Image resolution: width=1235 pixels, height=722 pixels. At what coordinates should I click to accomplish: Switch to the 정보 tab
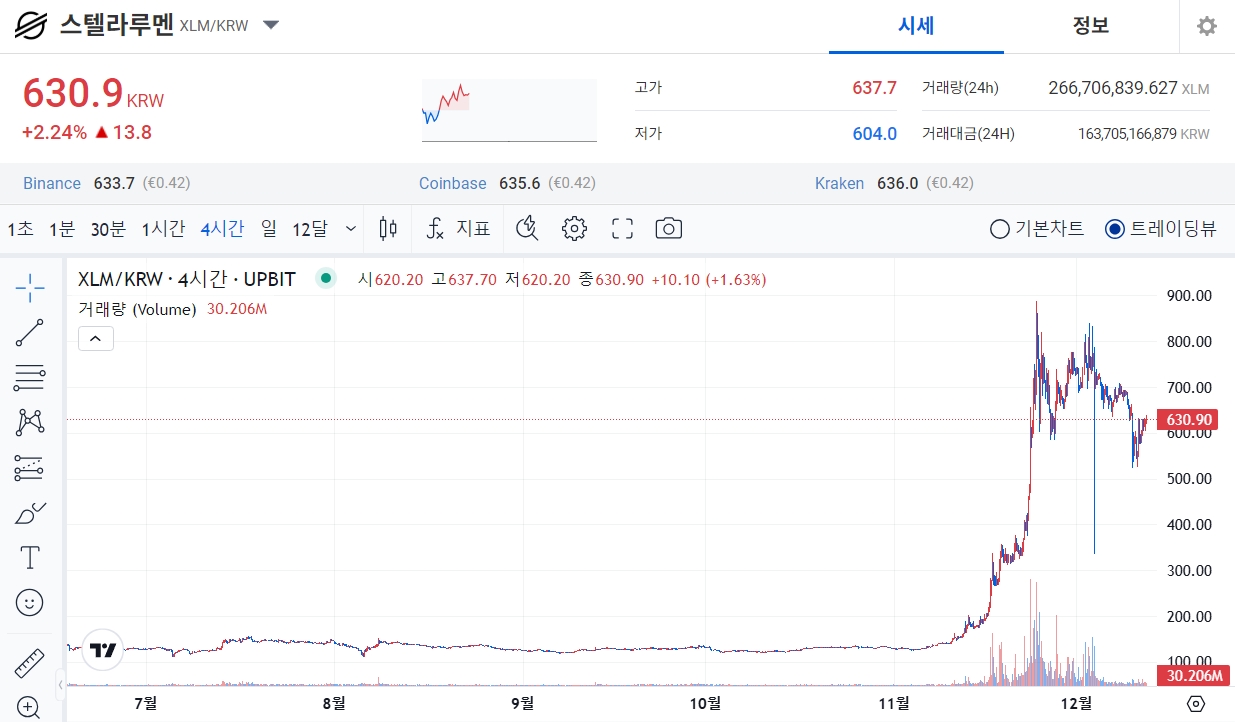pyautogui.click(x=1091, y=26)
